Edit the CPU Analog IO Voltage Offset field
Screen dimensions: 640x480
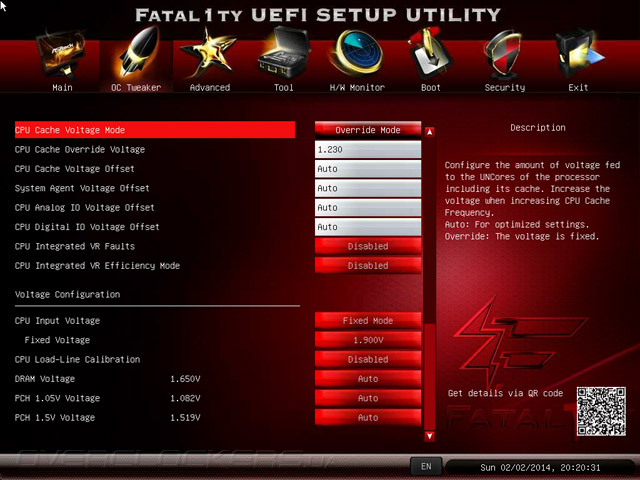[x=368, y=207]
